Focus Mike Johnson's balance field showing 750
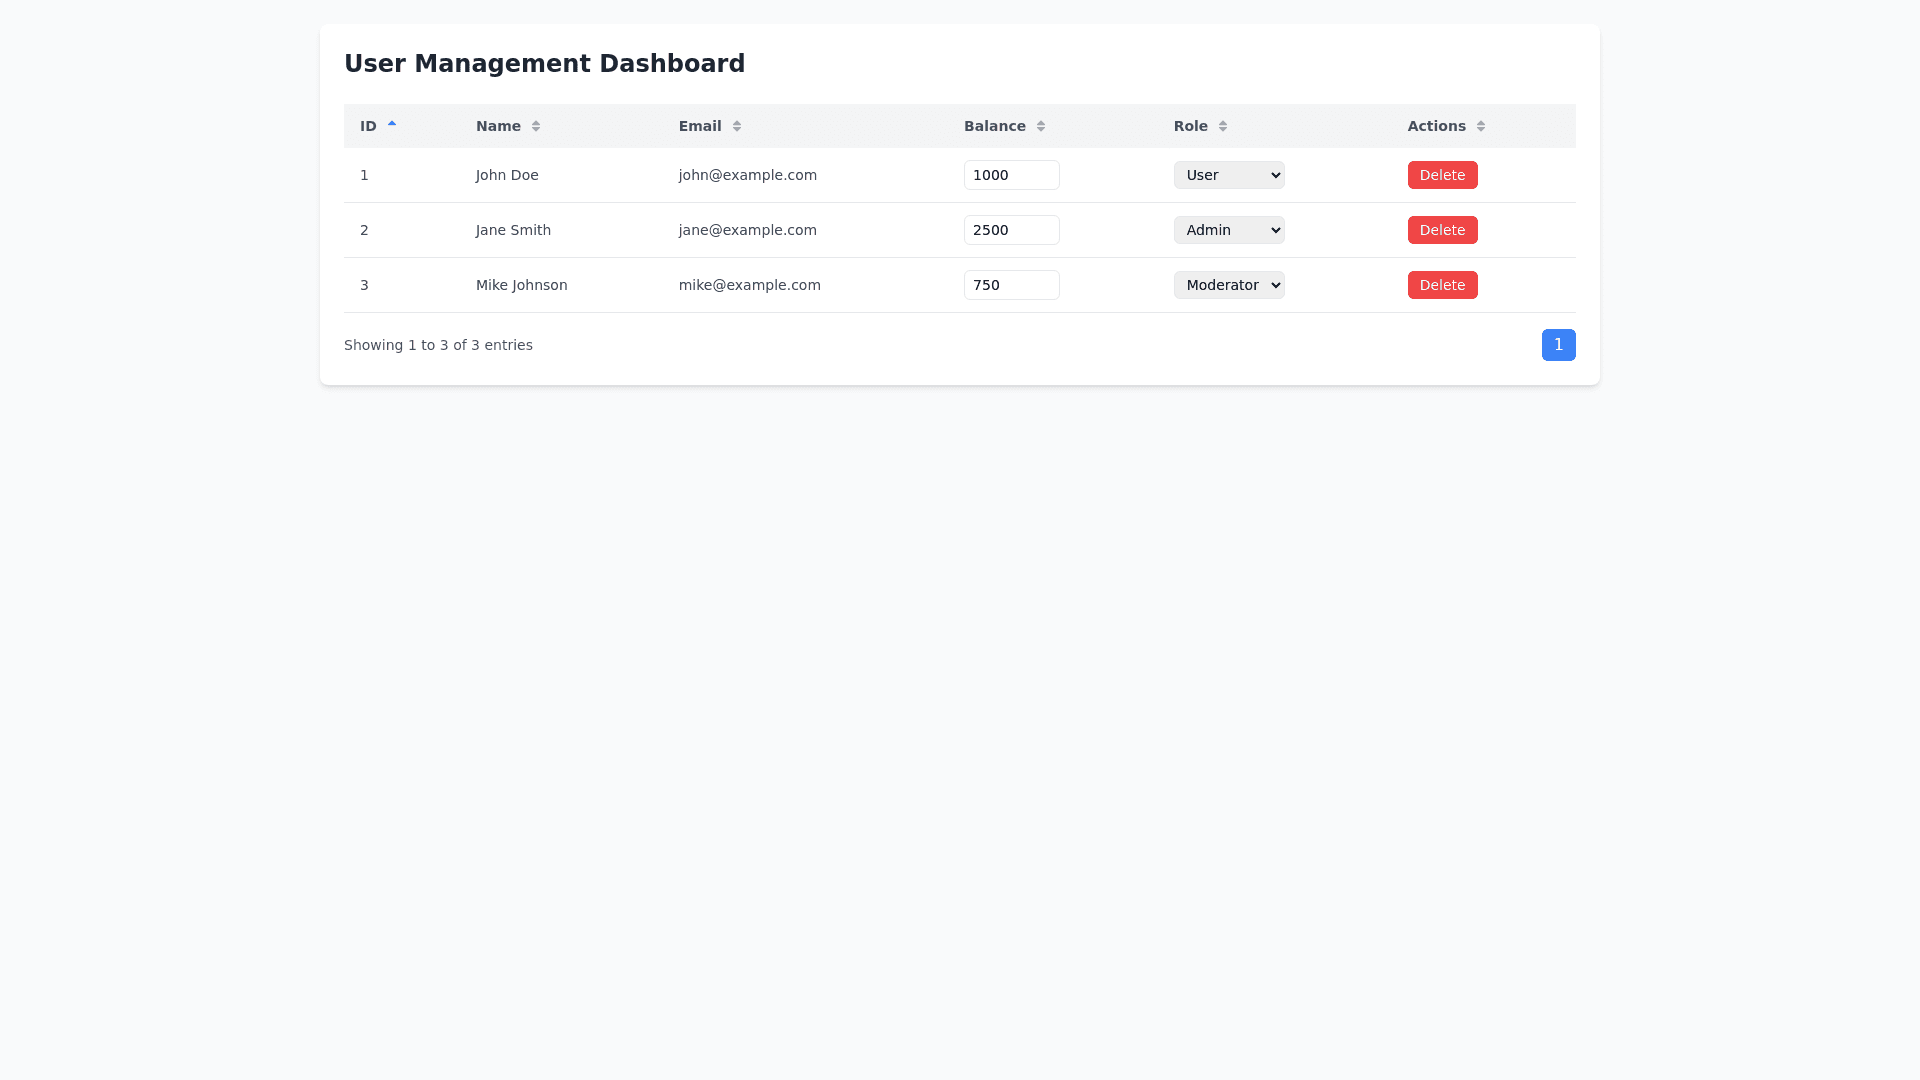Viewport: 1920px width, 1080px height. (x=1011, y=285)
